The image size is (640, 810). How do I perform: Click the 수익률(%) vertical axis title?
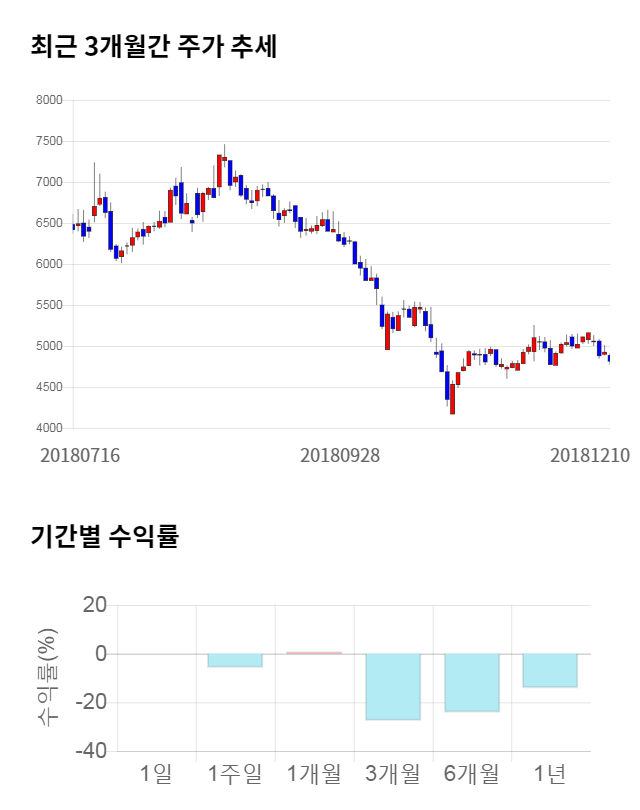click(x=47, y=677)
